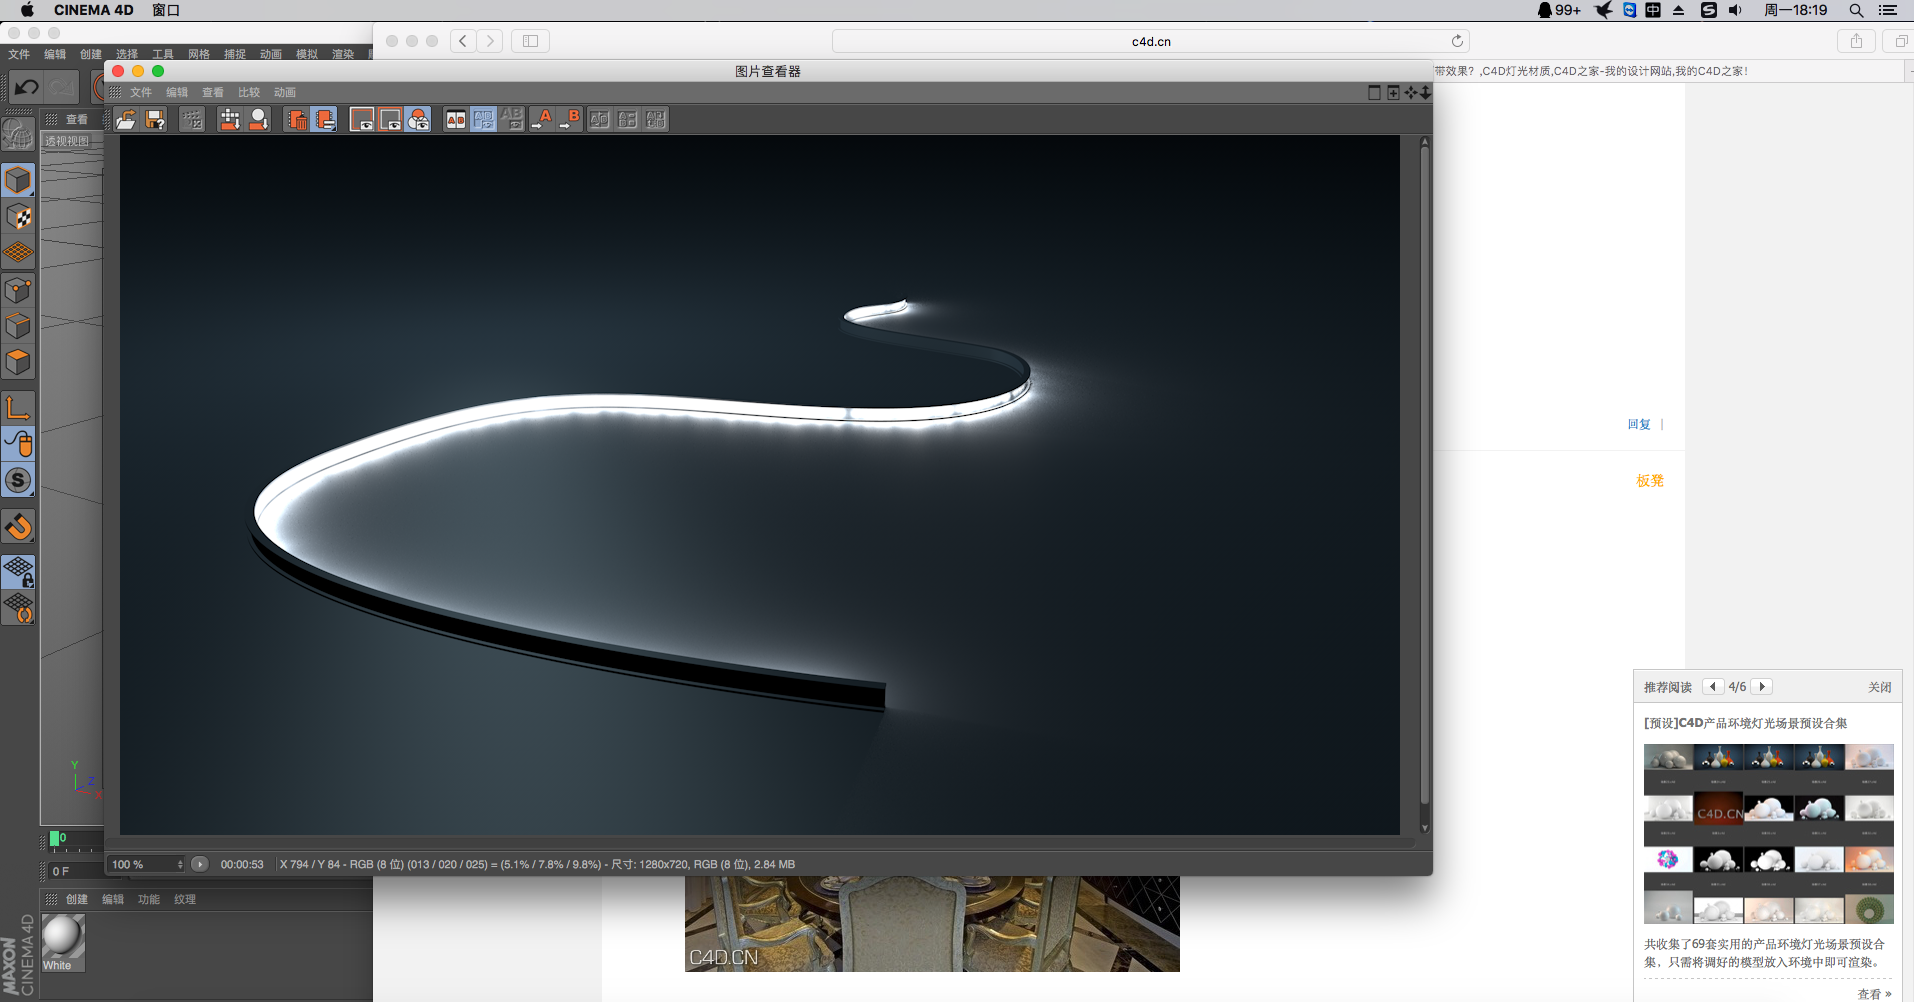Expand the 比较 menu in picture viewer
Image resolution: width=1914 pixels, height=1002 pixels.
click(x=249, y=92)
